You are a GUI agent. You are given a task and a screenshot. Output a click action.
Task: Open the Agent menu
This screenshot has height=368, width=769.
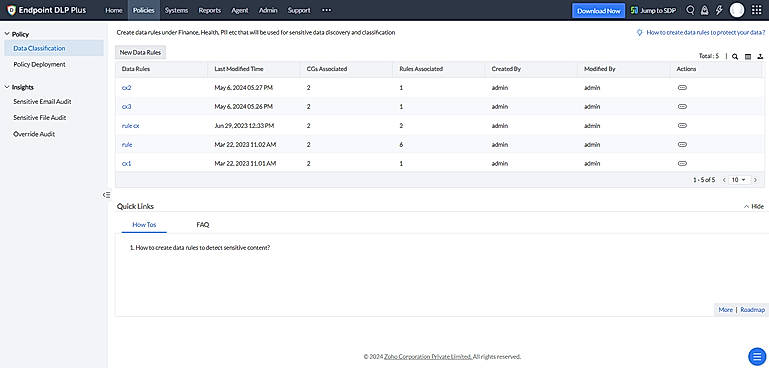[x=239, y=10]
